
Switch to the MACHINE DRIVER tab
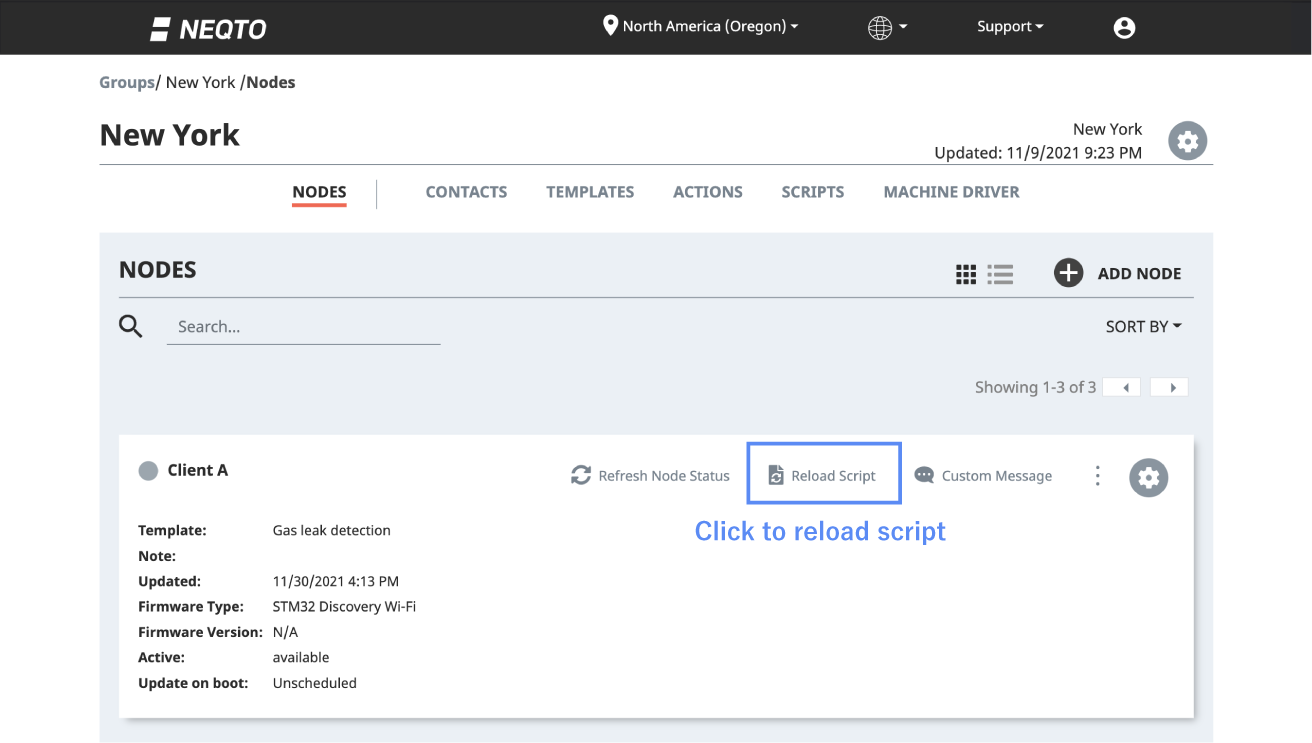click(951, 191)
